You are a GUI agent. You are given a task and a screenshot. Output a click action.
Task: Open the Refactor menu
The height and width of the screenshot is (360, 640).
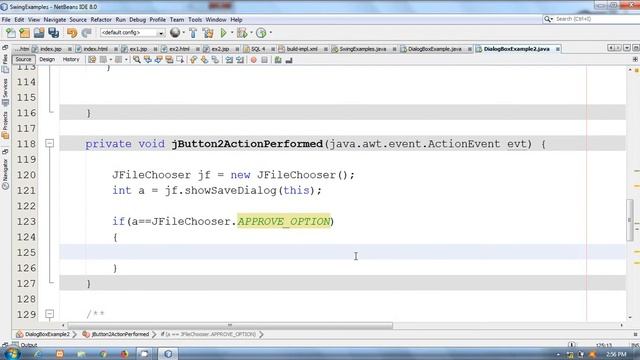pyautogui.click(x=101, y=20)
